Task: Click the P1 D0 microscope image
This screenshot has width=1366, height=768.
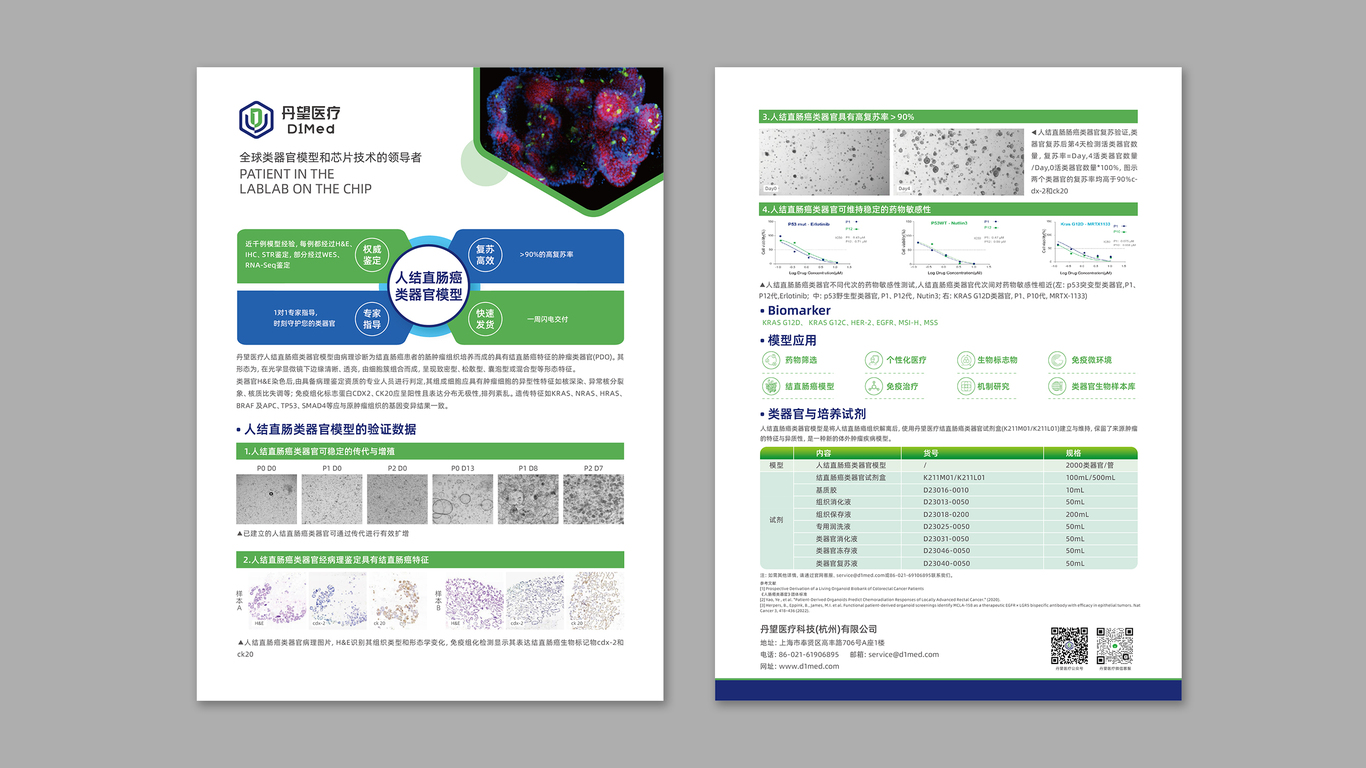Action: (332, 499)
